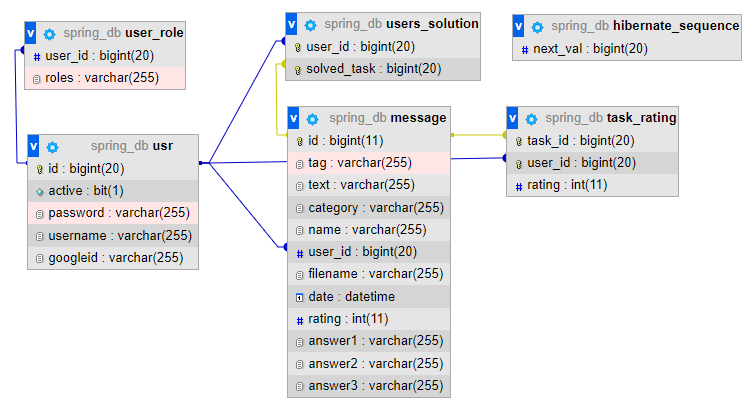Select 'solved_task : bigint(20)' row

(383, 69)
